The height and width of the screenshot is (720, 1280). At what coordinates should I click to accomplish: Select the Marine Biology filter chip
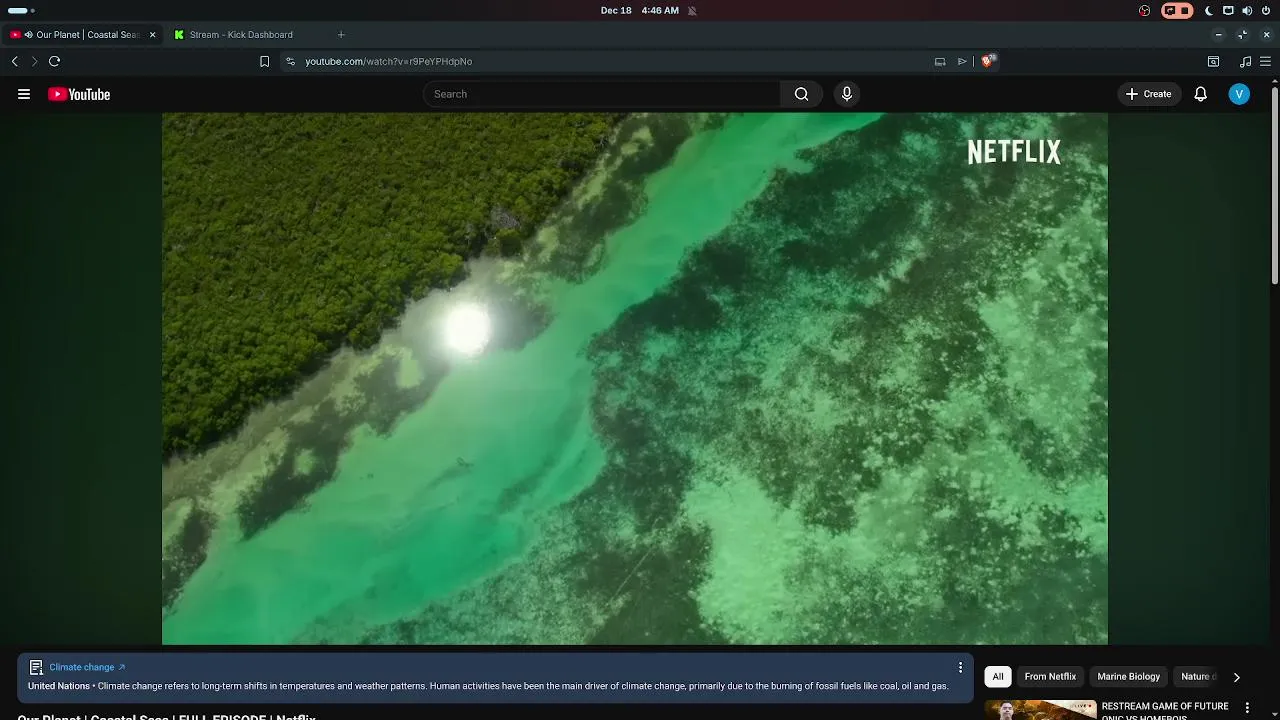[1128, 677]
